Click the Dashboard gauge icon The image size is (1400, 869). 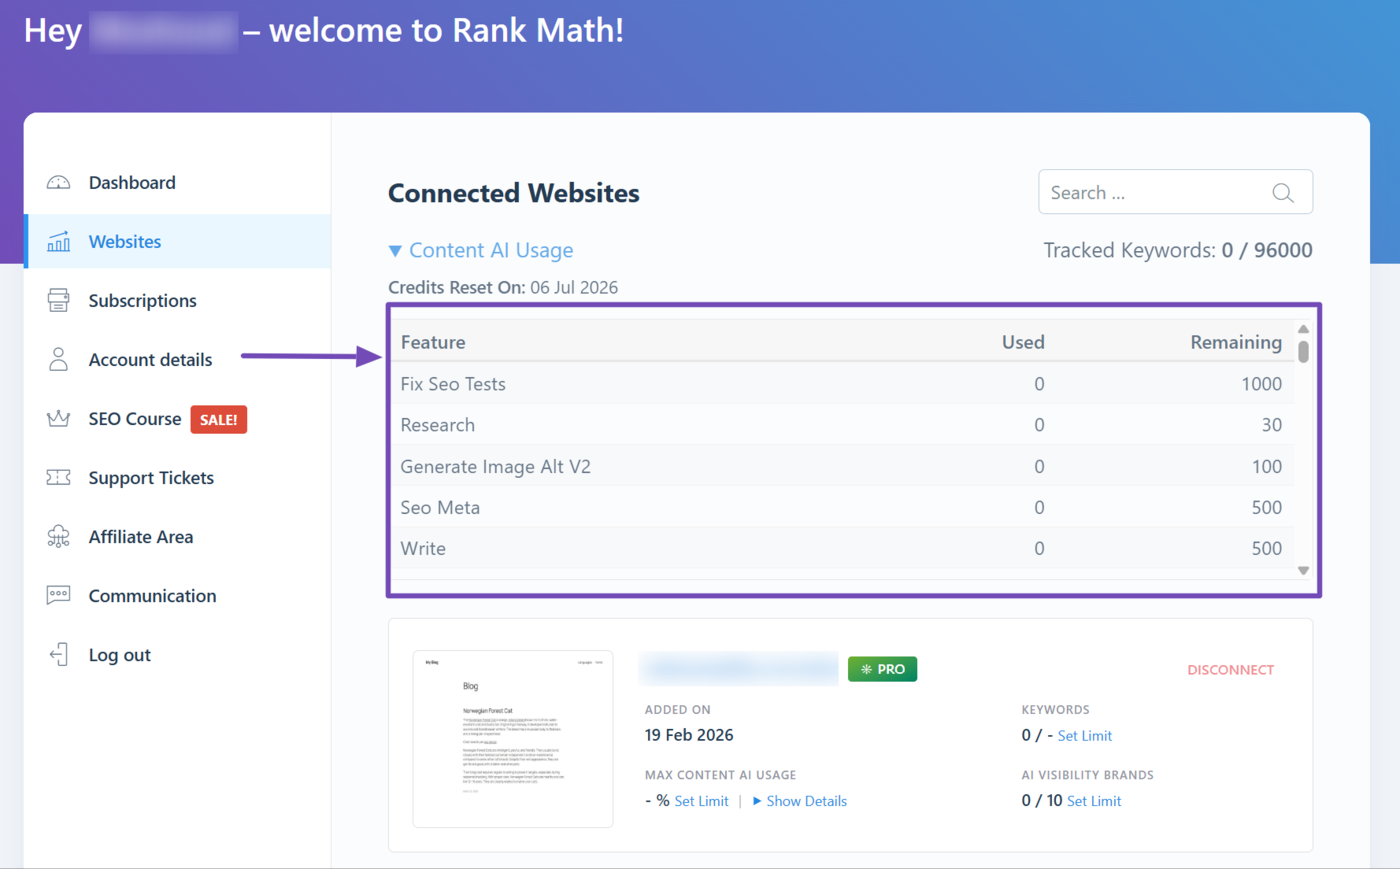pyautogui.click(x=59, y=182)
